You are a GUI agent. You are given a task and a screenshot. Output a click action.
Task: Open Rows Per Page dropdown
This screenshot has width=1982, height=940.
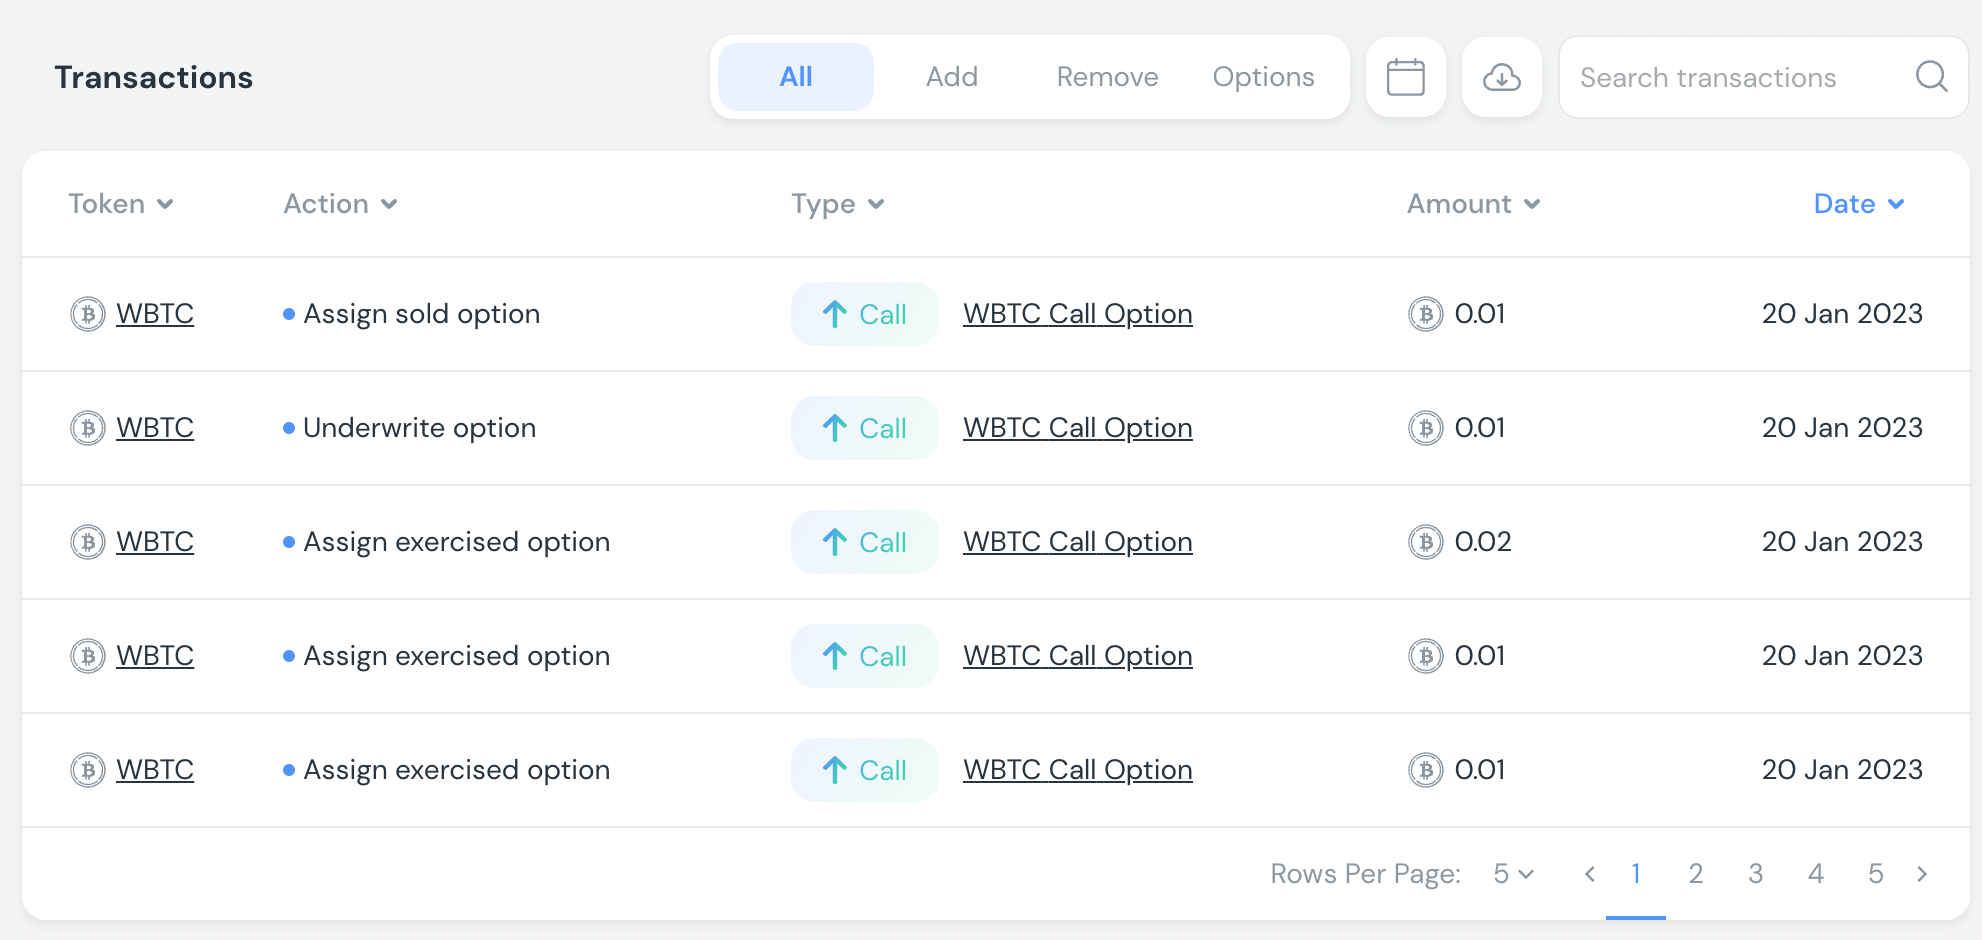coord(1513,874)
